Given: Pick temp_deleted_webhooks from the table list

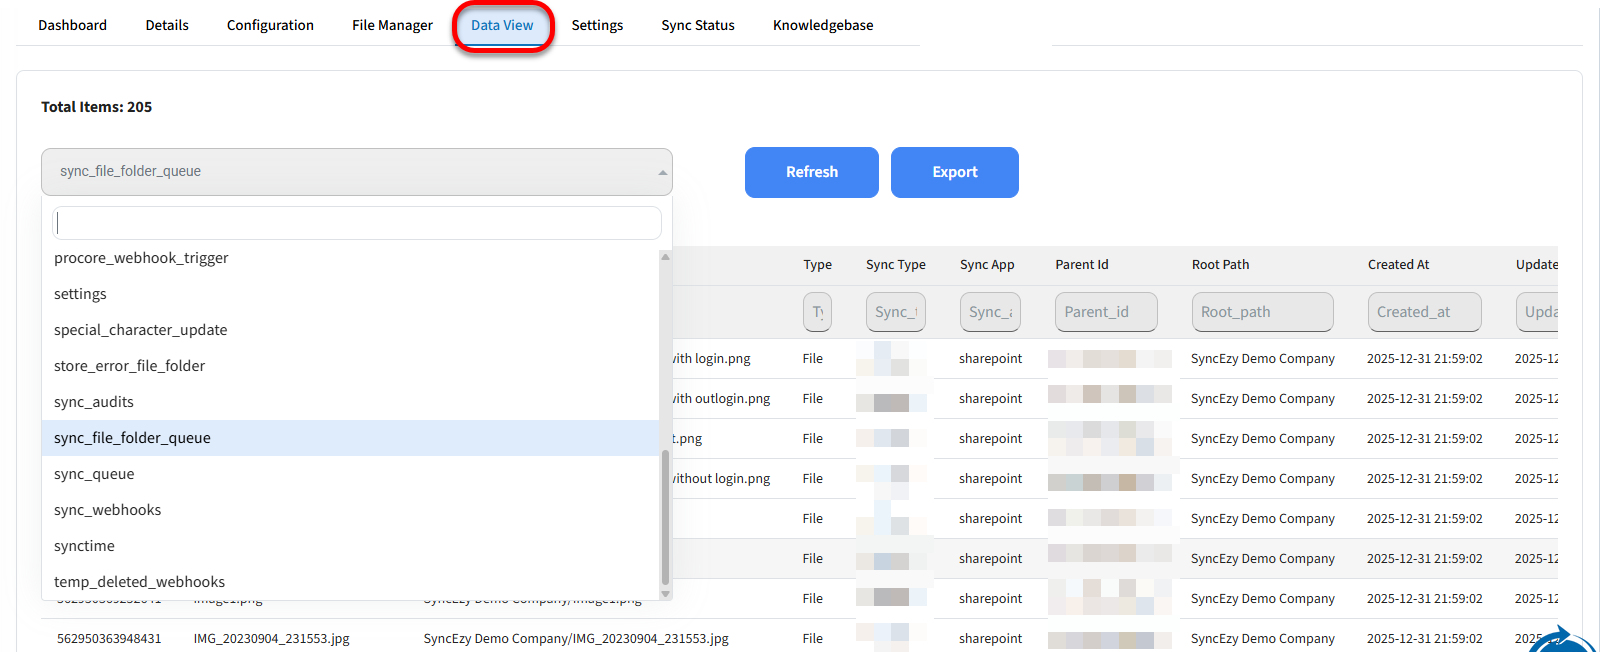Looking at the screenshot, I should click(x=139, y=582).
